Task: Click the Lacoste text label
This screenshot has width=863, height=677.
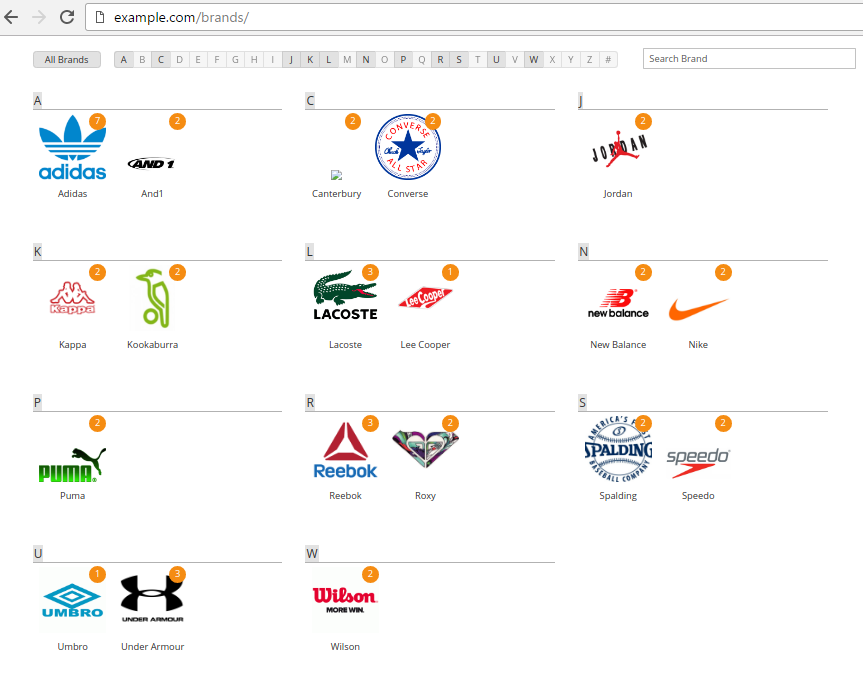Action: pyautogui.click(x=345, y=345)
